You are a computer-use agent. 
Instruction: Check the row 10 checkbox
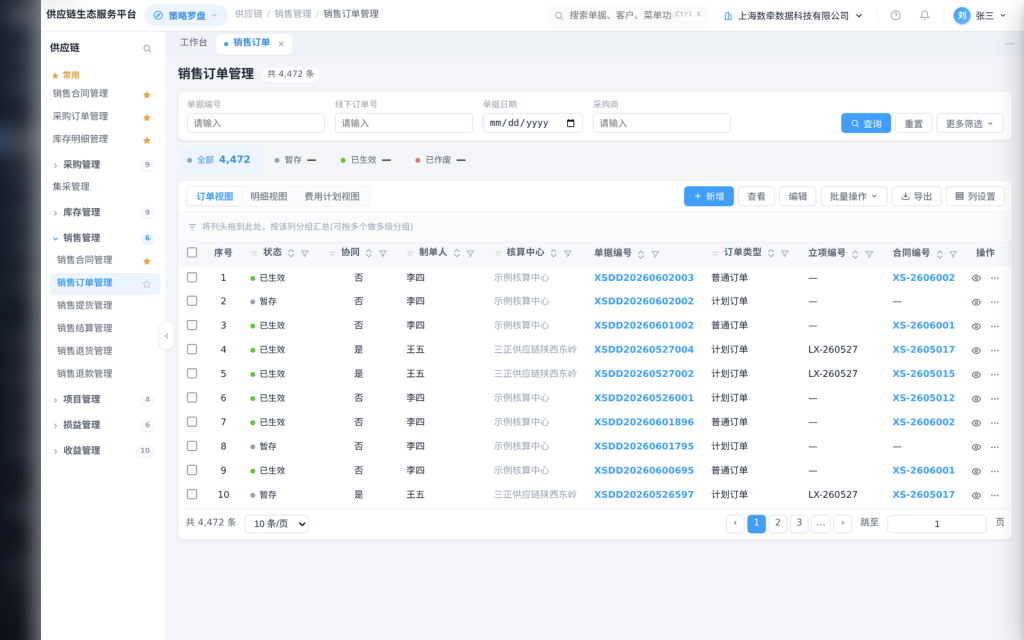[x=192, y=494]
